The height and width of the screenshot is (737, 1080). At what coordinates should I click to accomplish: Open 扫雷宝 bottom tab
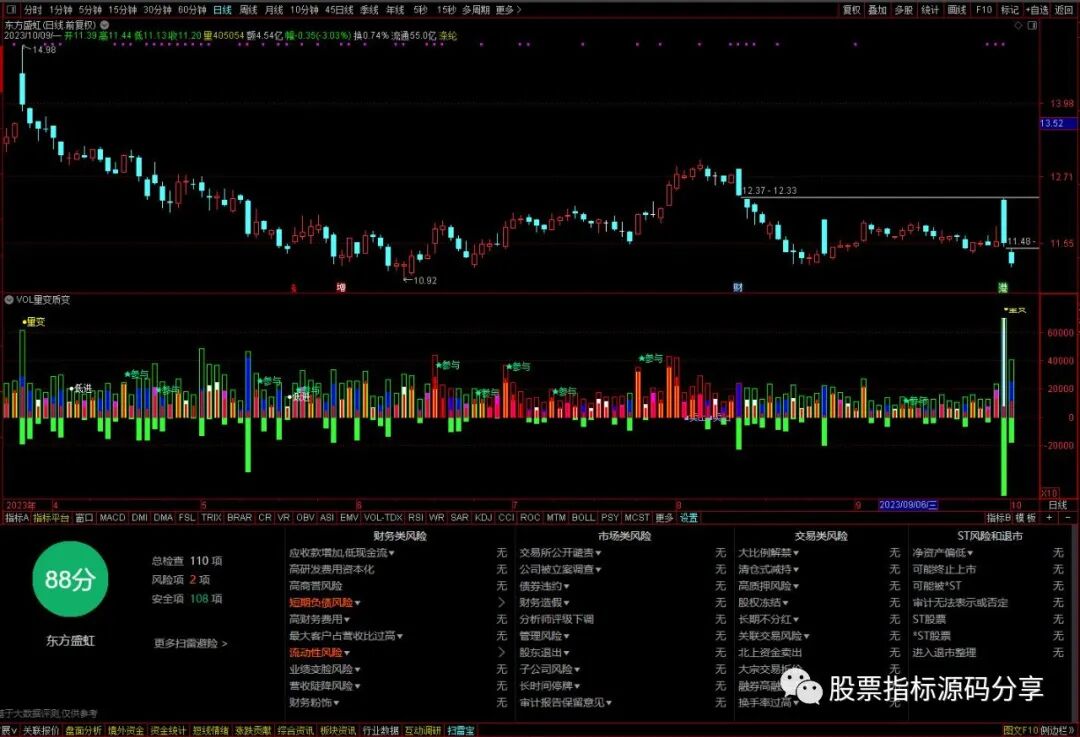coord(461,731)
